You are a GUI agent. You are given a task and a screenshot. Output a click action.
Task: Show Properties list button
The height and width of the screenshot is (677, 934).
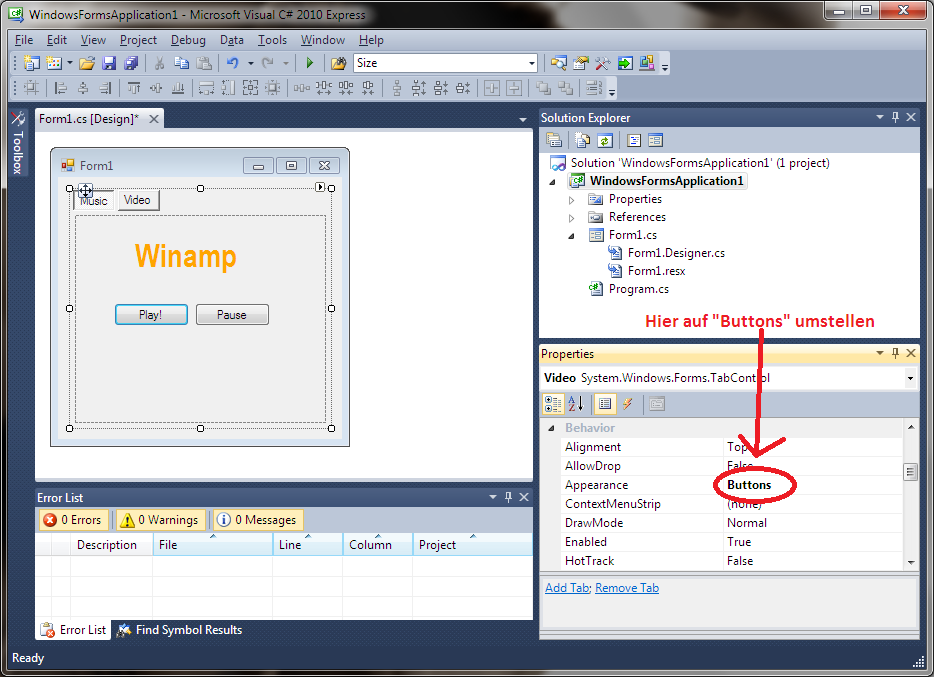point(605,404)
